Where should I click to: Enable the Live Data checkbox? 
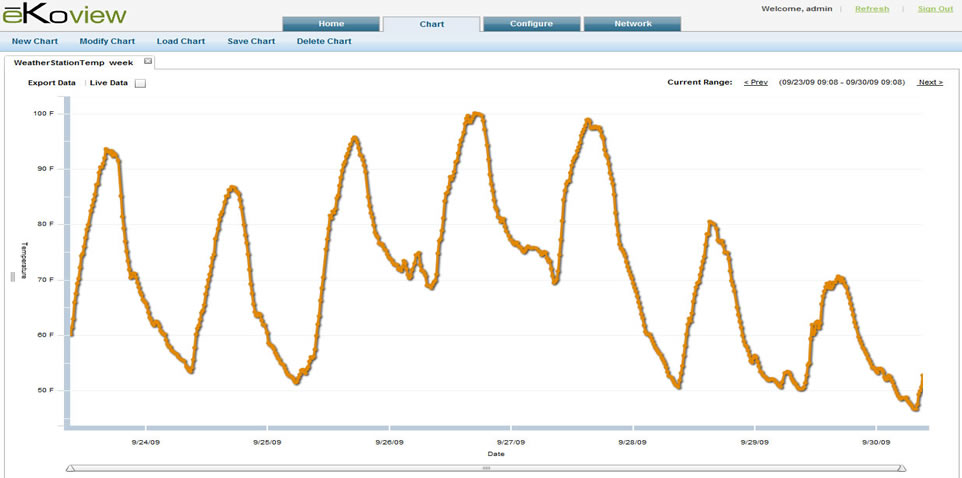(140, 83)
